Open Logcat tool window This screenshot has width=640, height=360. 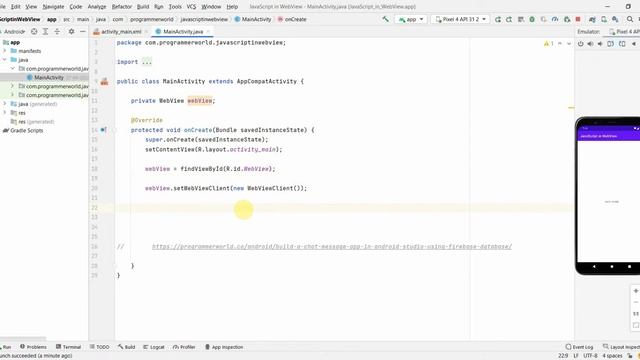click(154, 347)
